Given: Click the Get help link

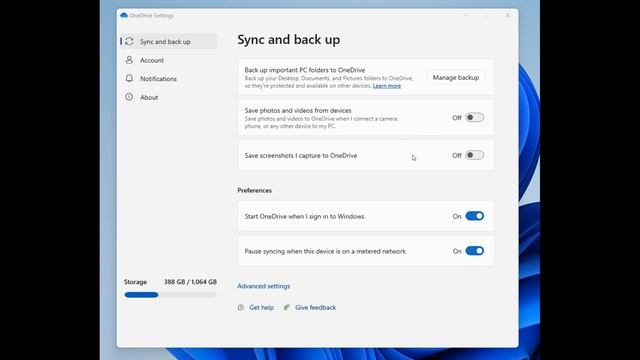Looking at the screenshot, I should click(x=262, y=307).
